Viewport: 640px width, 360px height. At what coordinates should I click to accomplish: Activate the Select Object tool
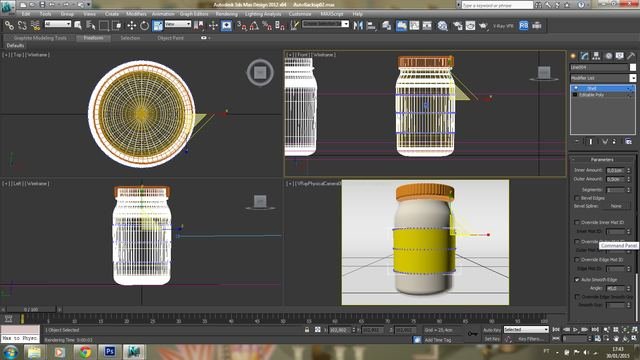coord(78,26)
